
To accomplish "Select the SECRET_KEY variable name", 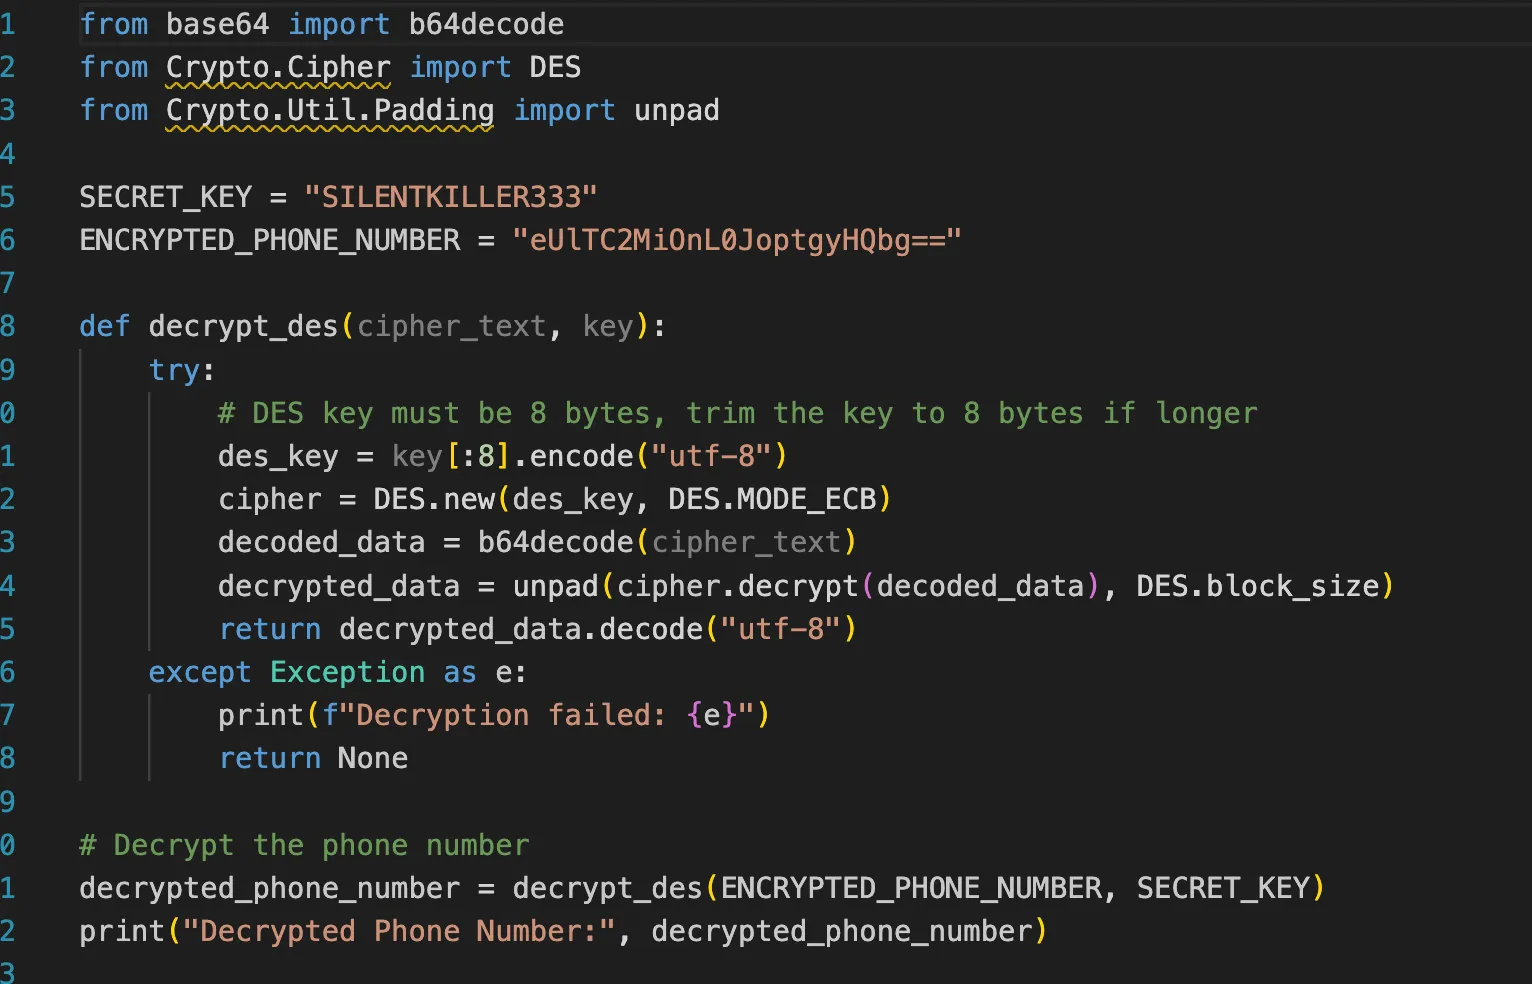I will tap(166, 196).
